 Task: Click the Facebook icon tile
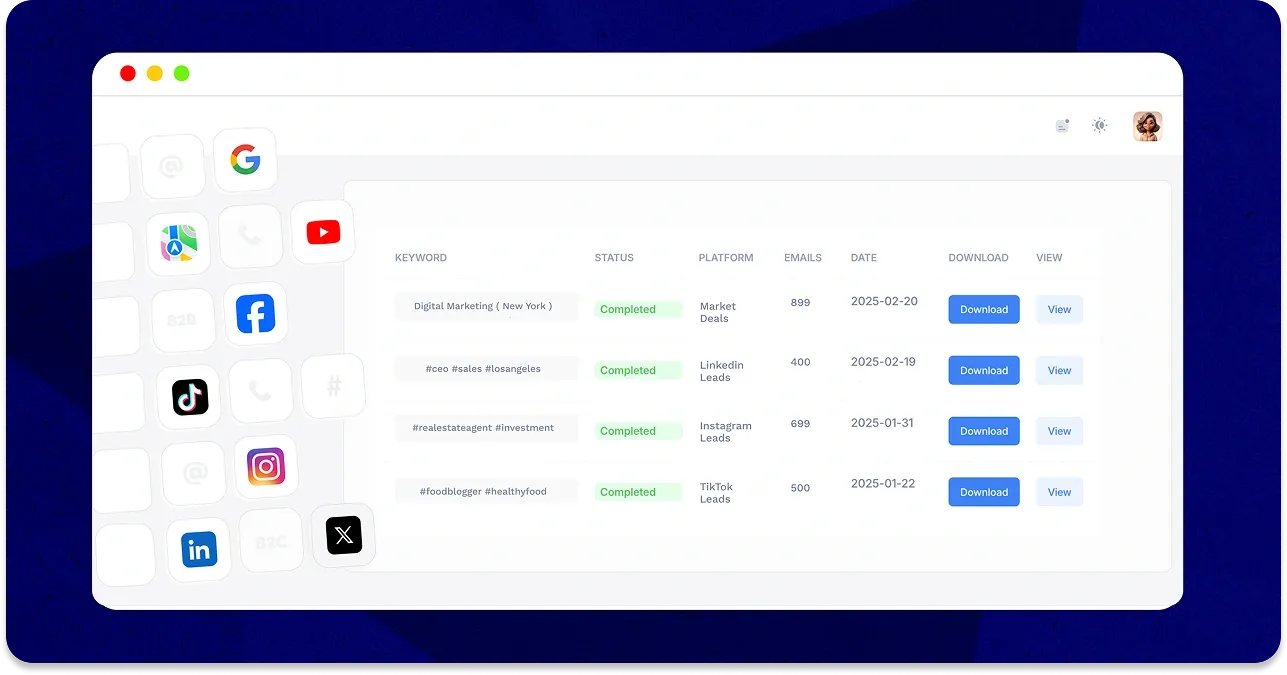pyautogui.click(x=255, y=314)
